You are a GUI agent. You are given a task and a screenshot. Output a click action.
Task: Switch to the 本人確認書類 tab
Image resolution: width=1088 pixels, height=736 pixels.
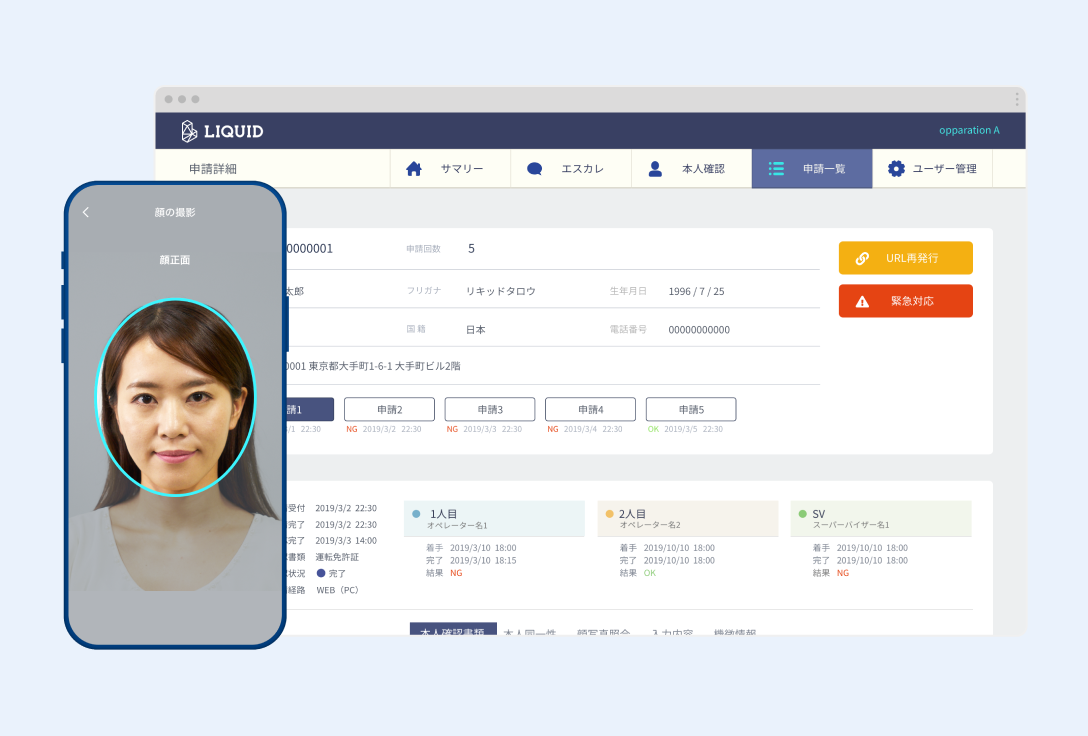[x=453, y=630]
